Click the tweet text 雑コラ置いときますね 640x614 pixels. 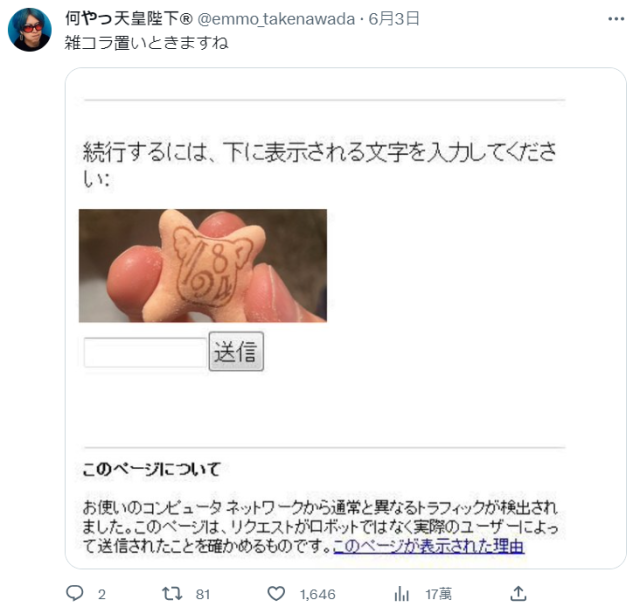(x=147, y=43)
